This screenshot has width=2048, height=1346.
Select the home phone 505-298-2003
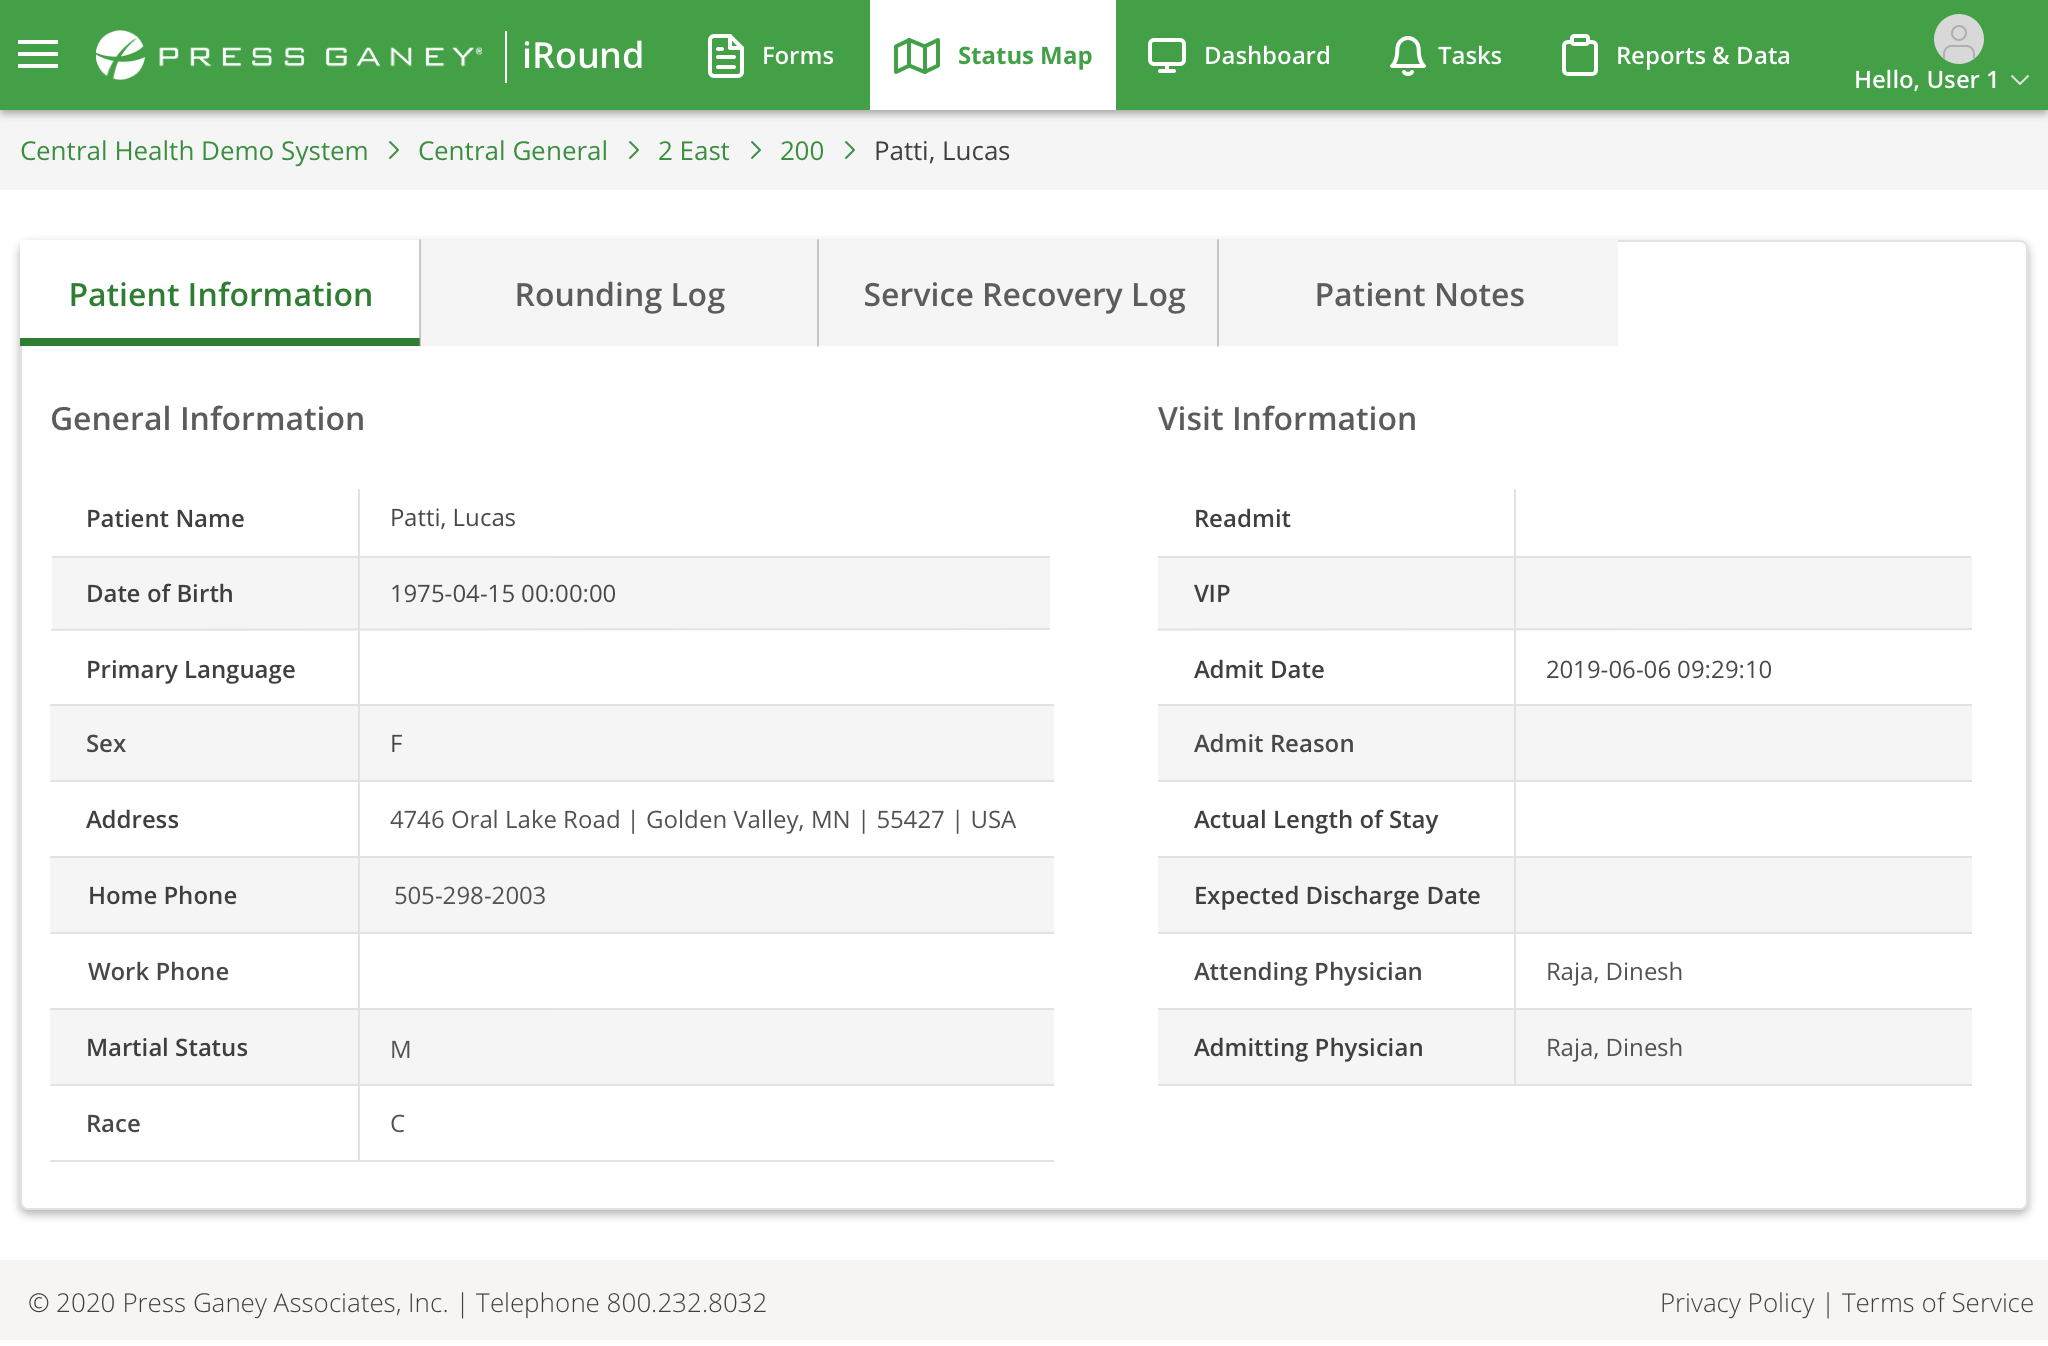470,896
